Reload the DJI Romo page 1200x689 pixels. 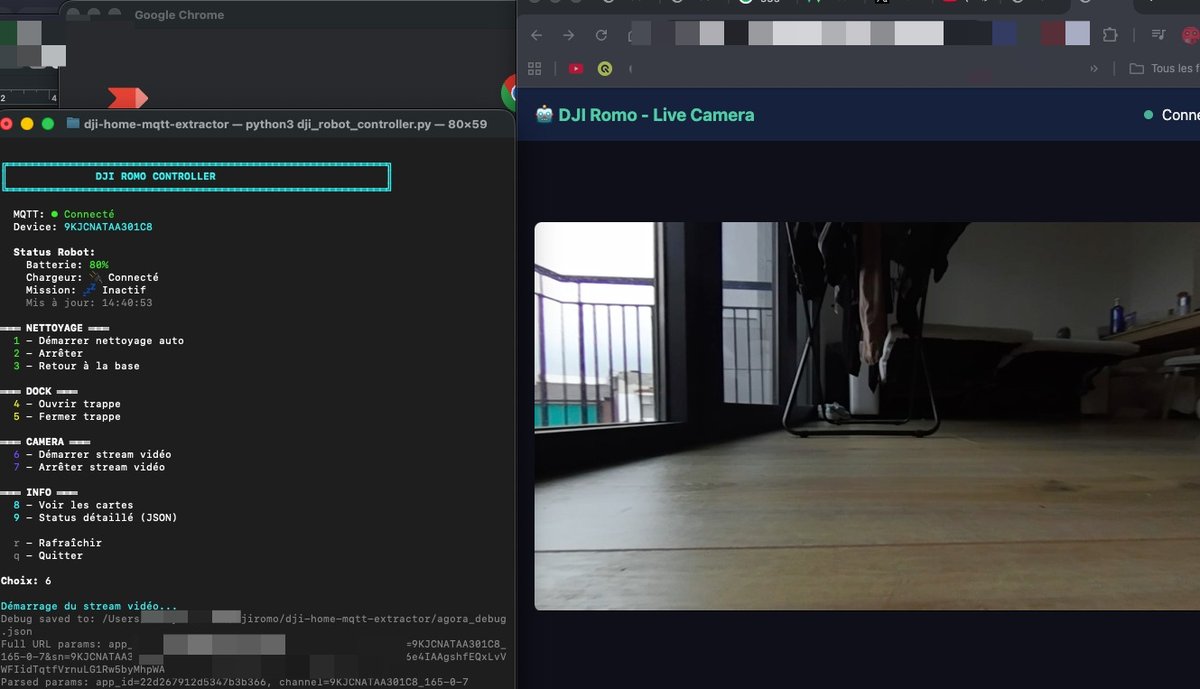coord(601,35)
